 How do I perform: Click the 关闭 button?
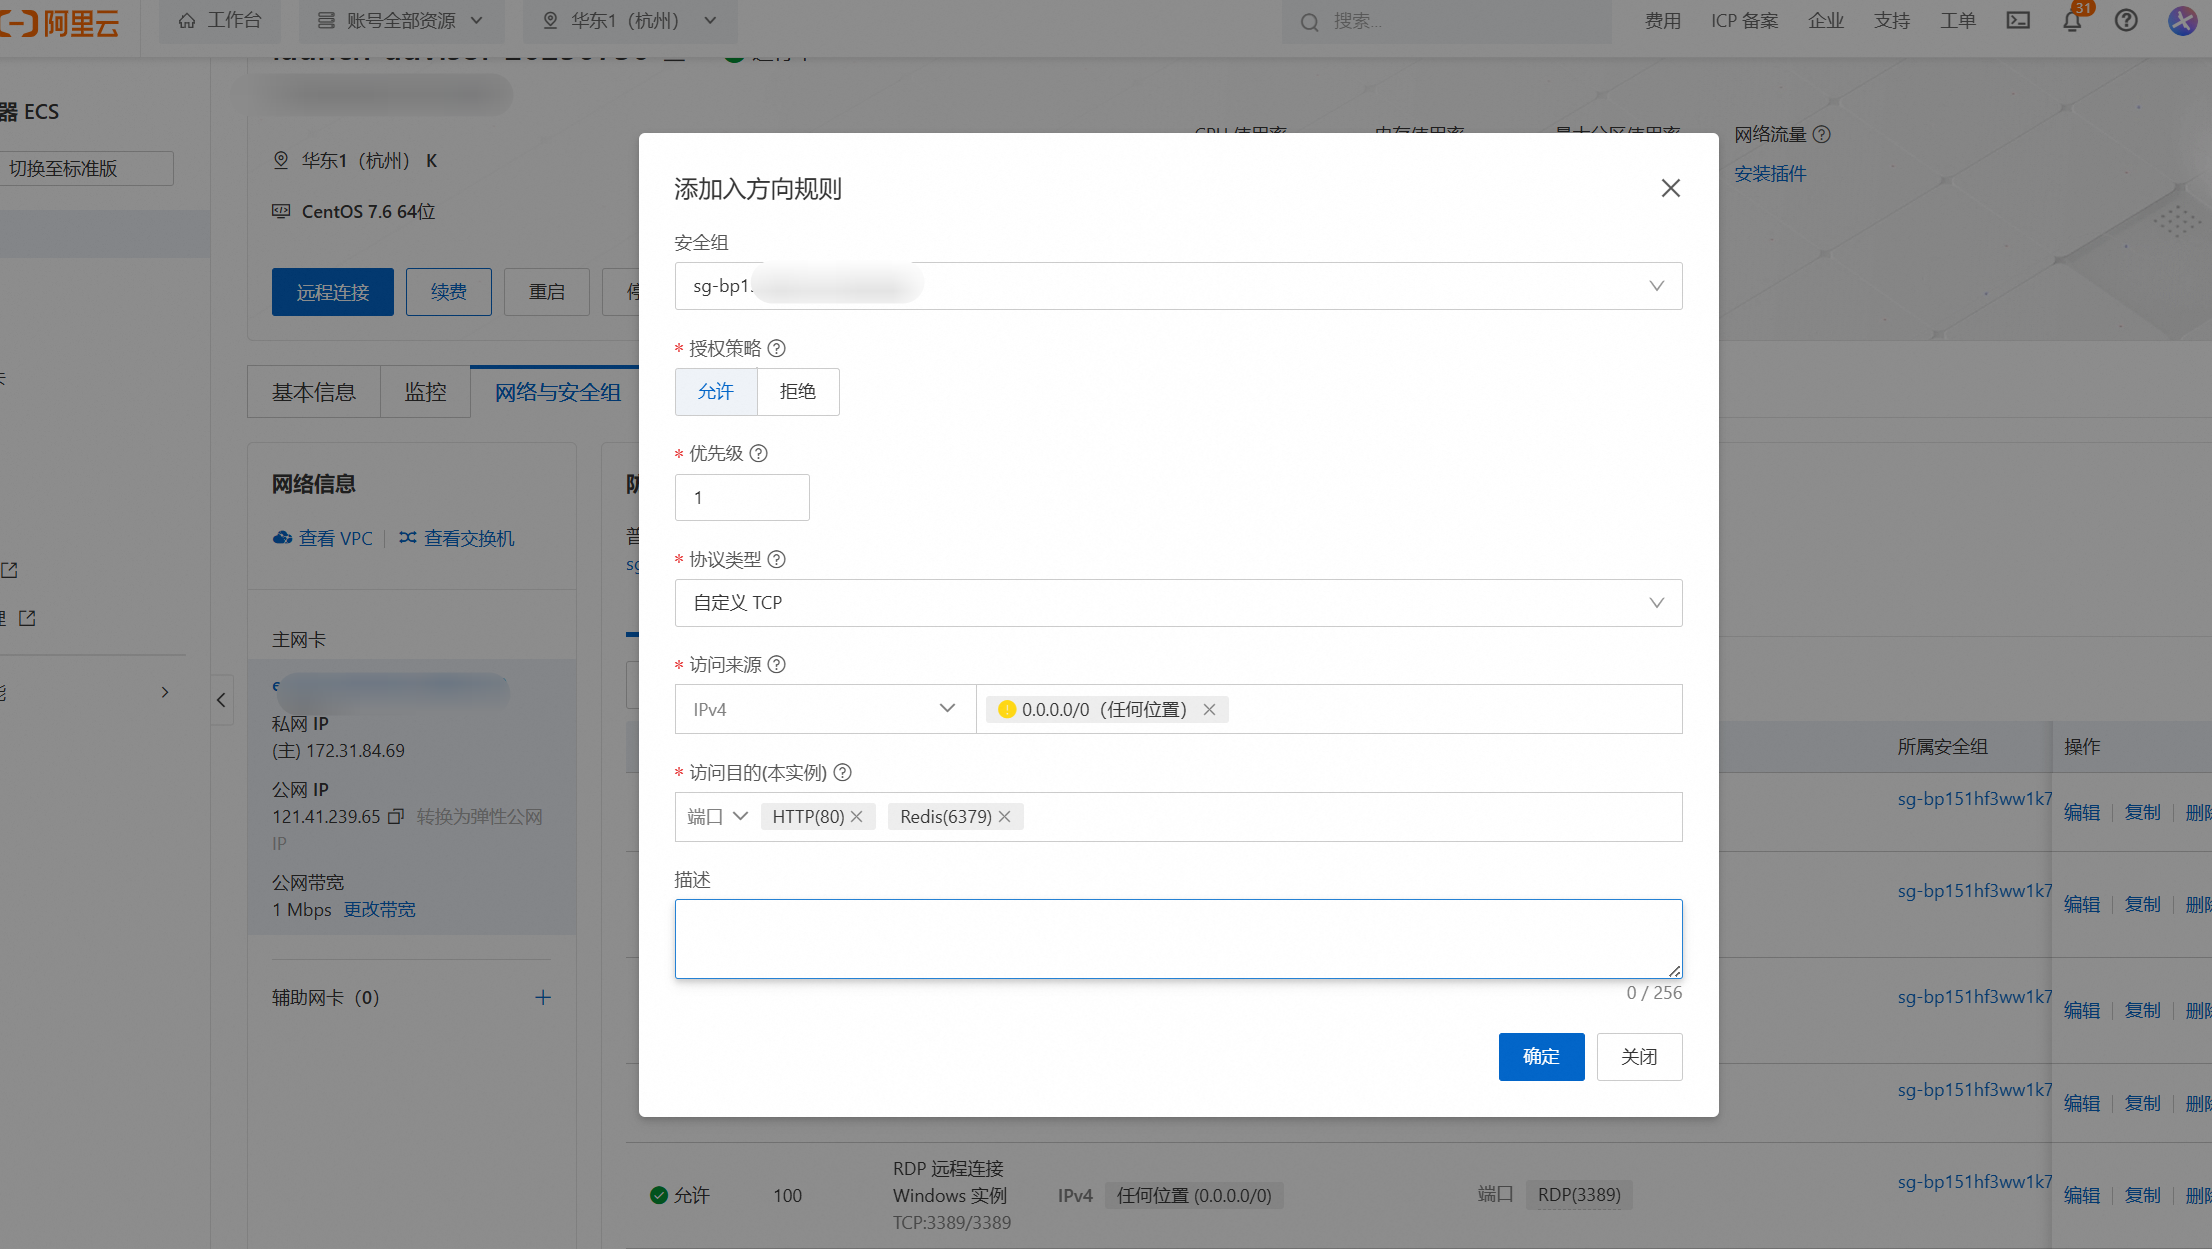[x=1639, y=1057]
